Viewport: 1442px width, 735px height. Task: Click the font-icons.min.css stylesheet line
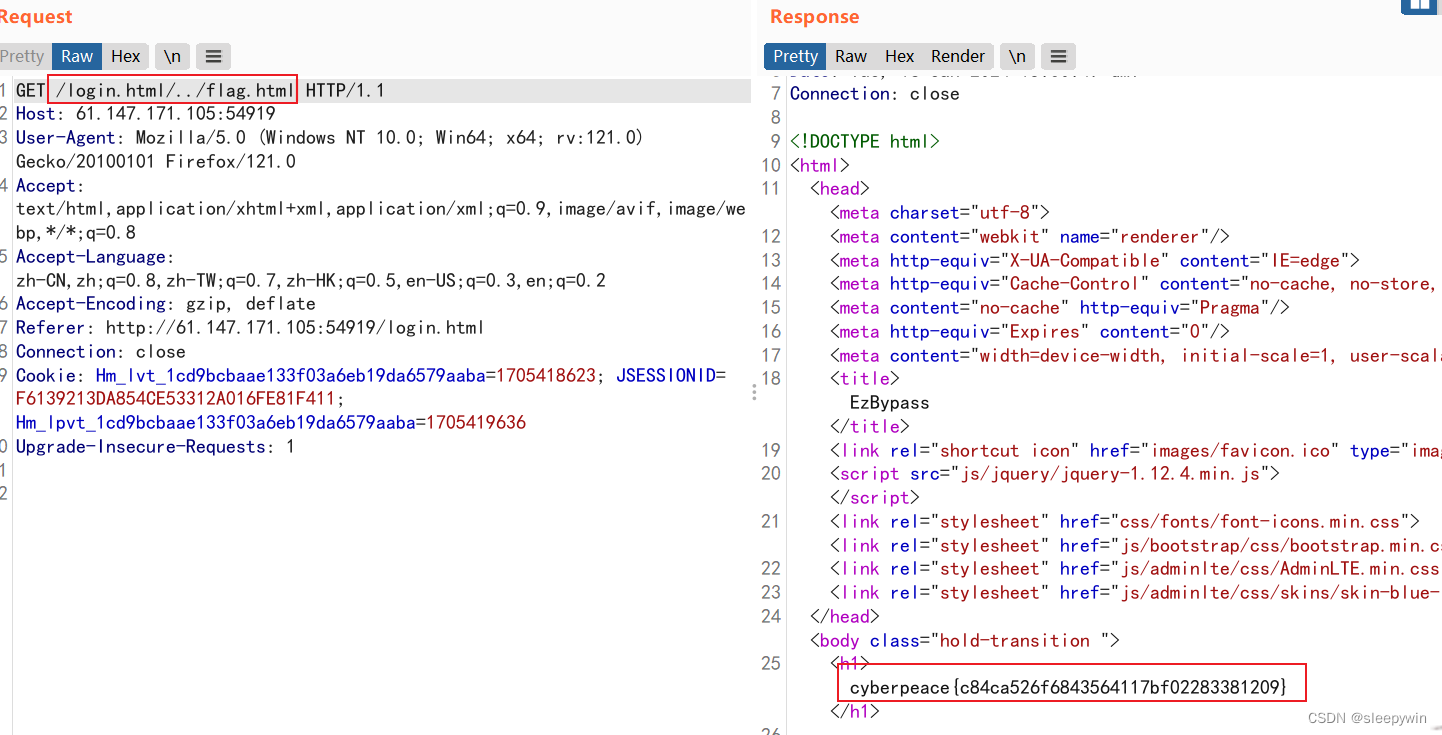point(1125,521)
